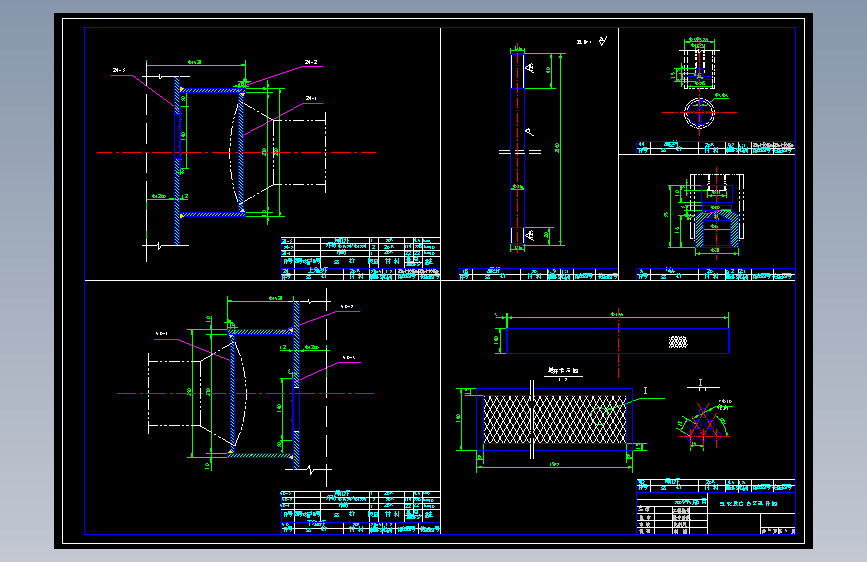The height and width of the screenshot is (562, 867).
Task: Select the long vertical rod outline
Action: click(x=517, y=148)
